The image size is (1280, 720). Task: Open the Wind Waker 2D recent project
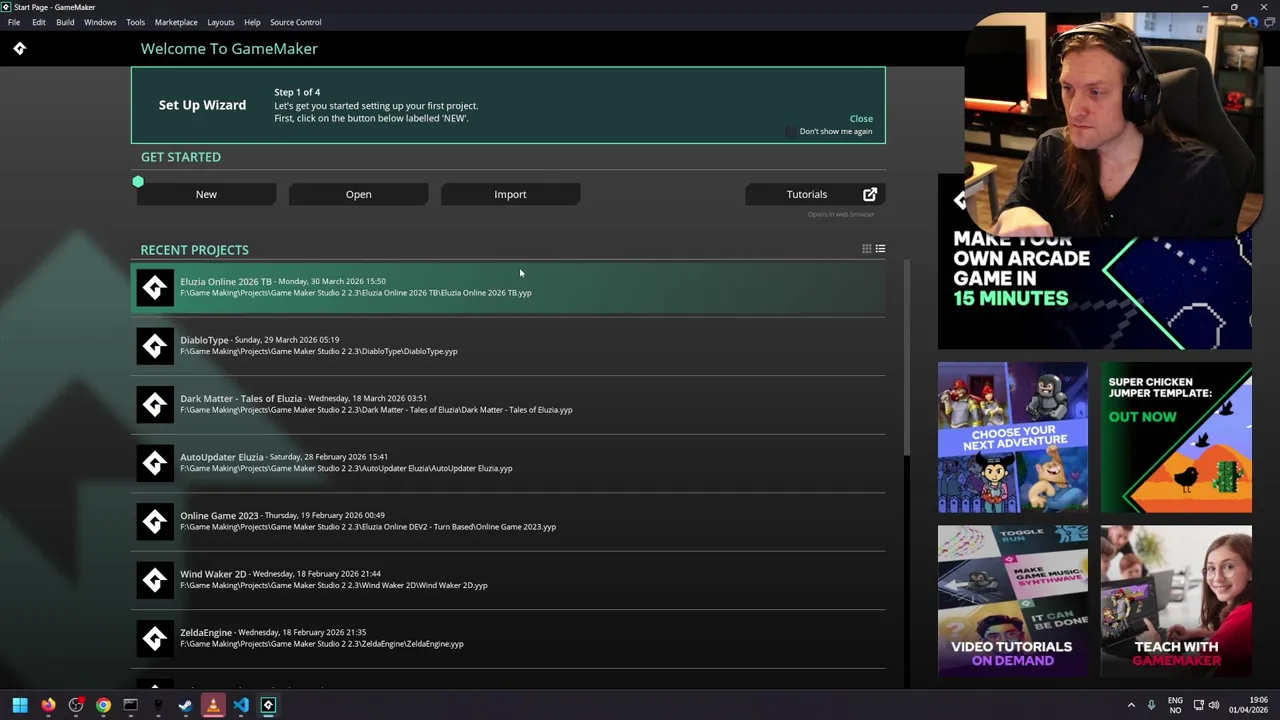(x=508, y=580)
